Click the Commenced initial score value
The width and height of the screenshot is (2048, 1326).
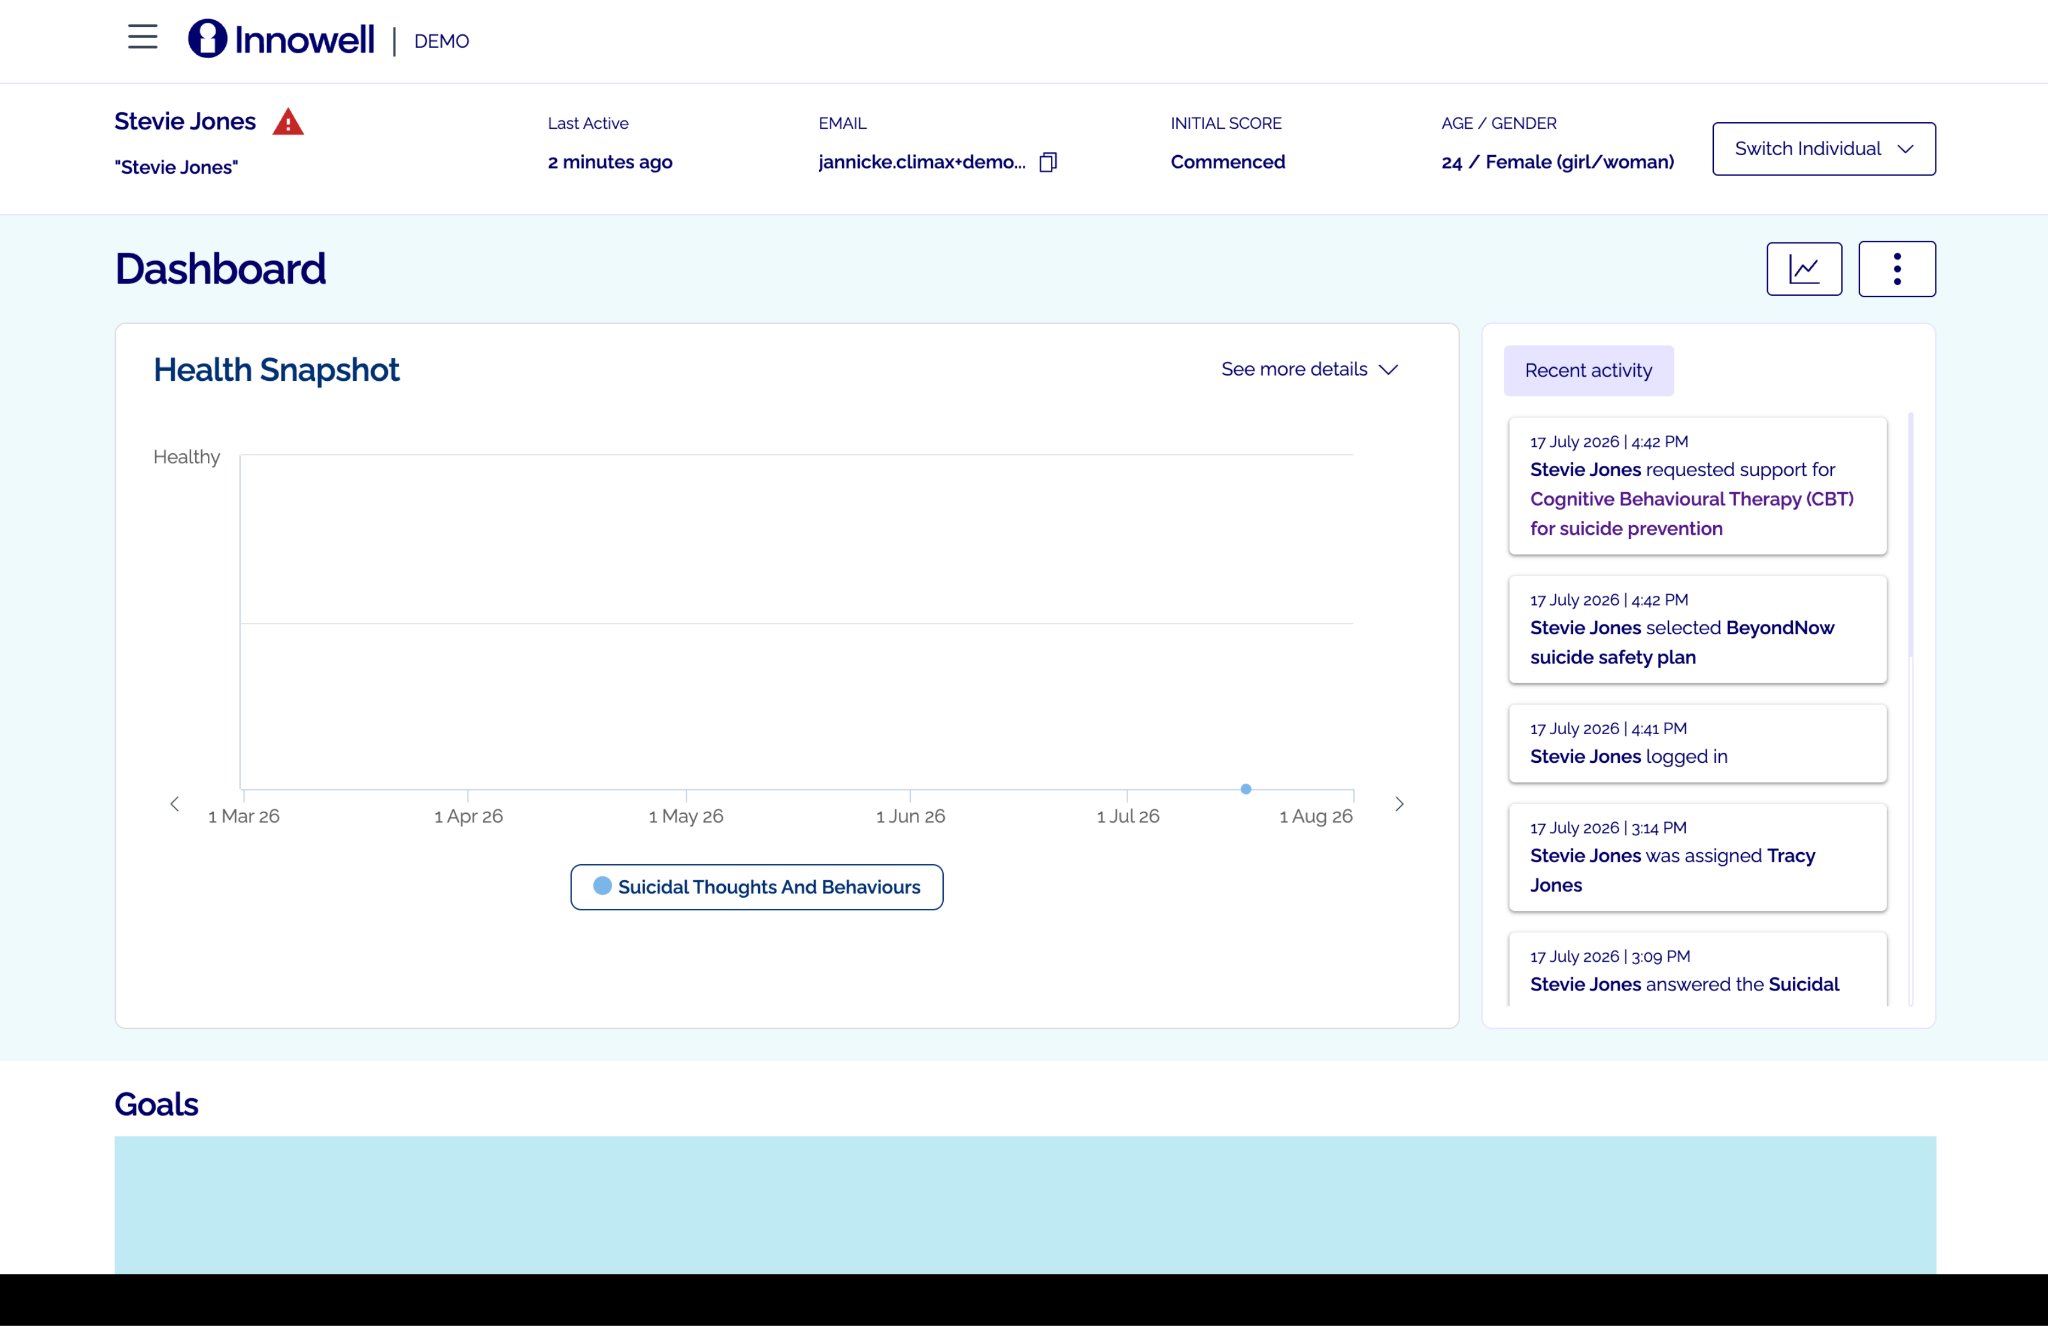click(x=1228, y=162)
